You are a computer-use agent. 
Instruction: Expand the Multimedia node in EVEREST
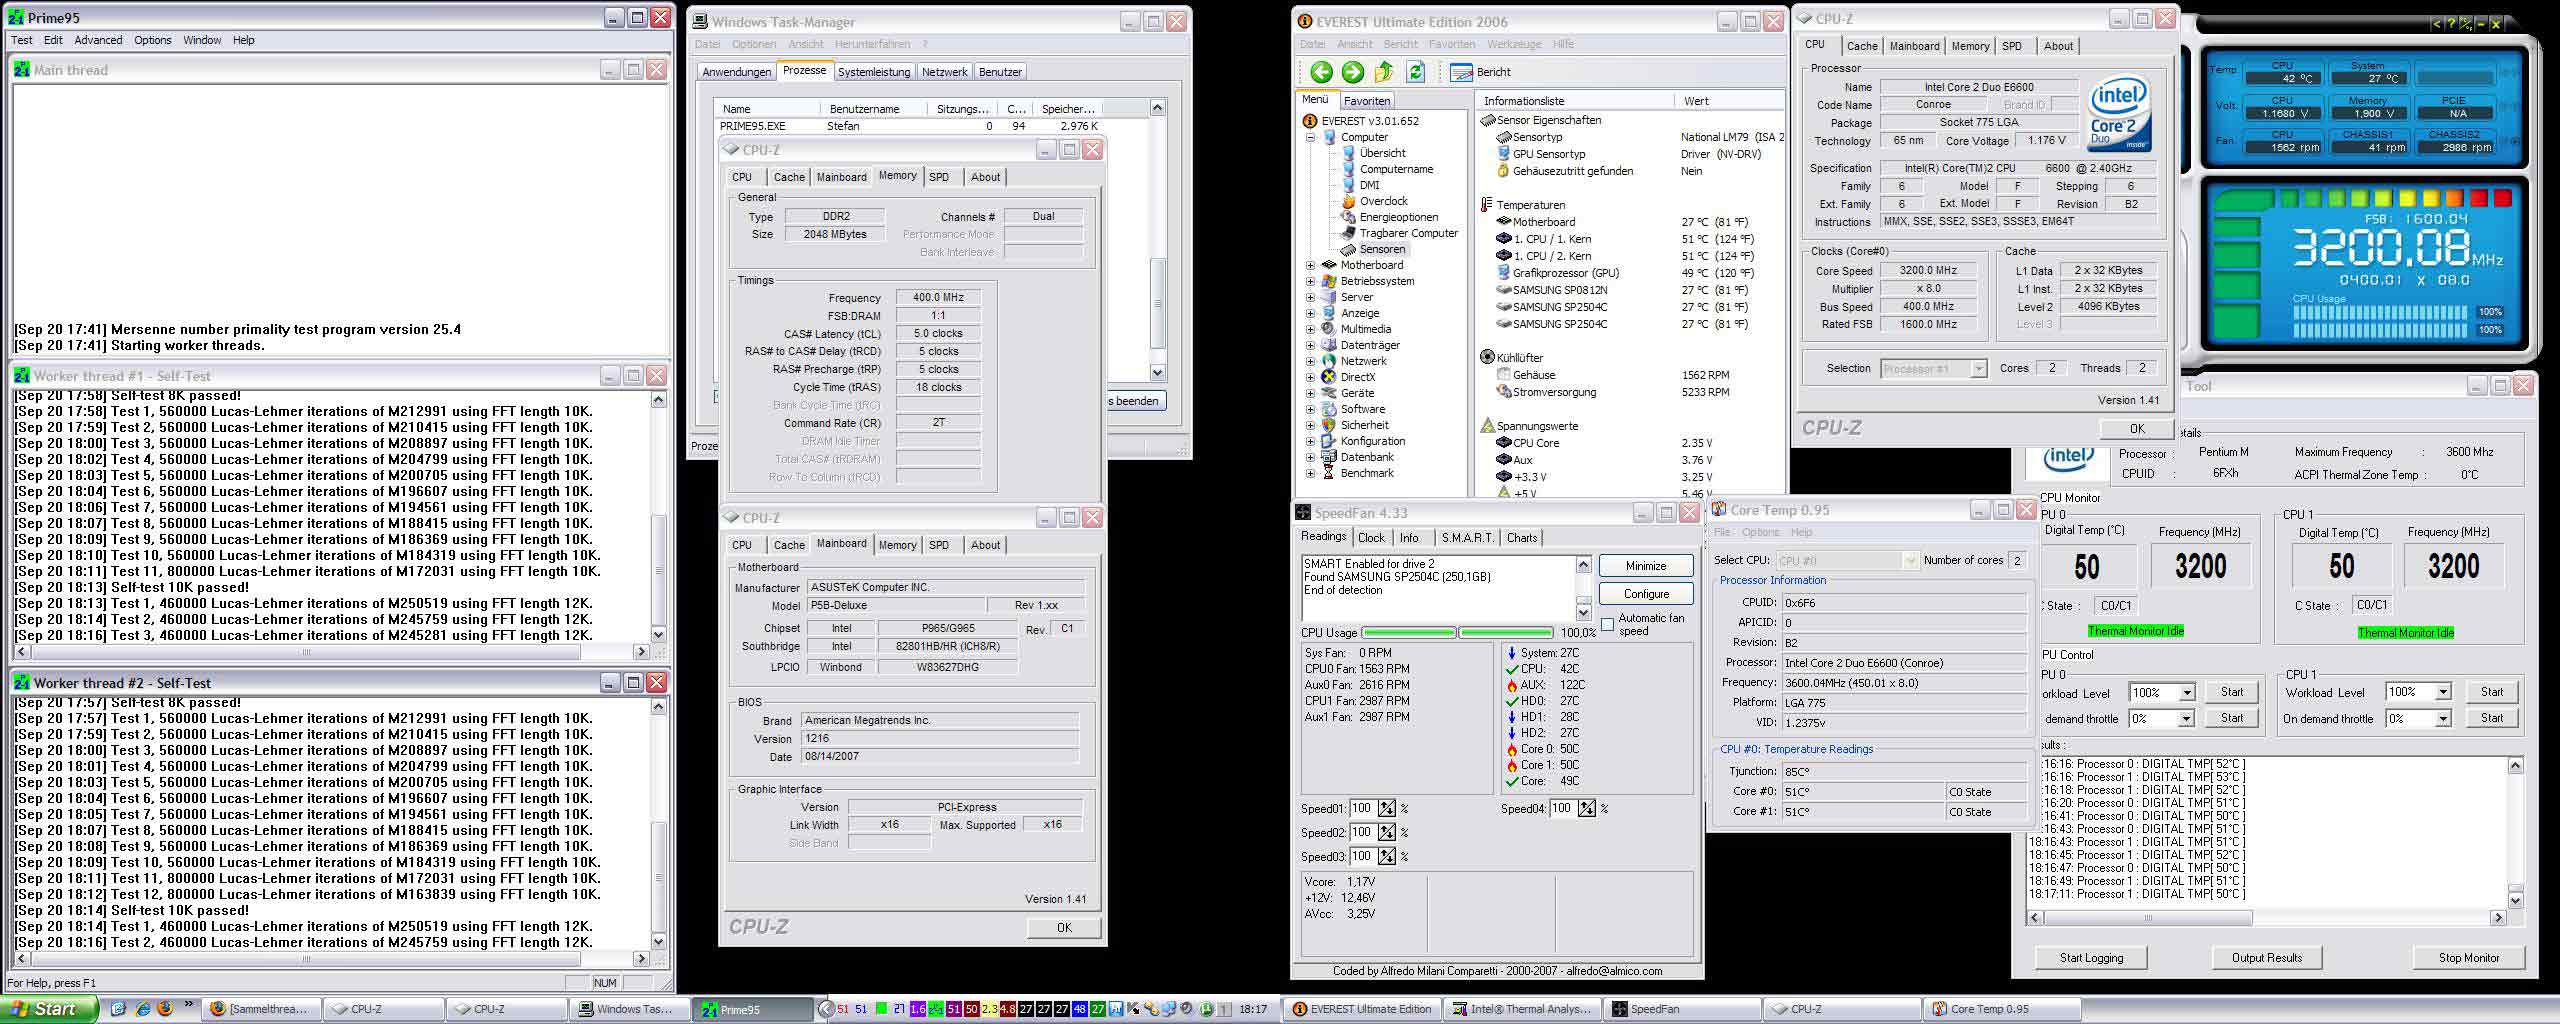[x=1310, y=329]
